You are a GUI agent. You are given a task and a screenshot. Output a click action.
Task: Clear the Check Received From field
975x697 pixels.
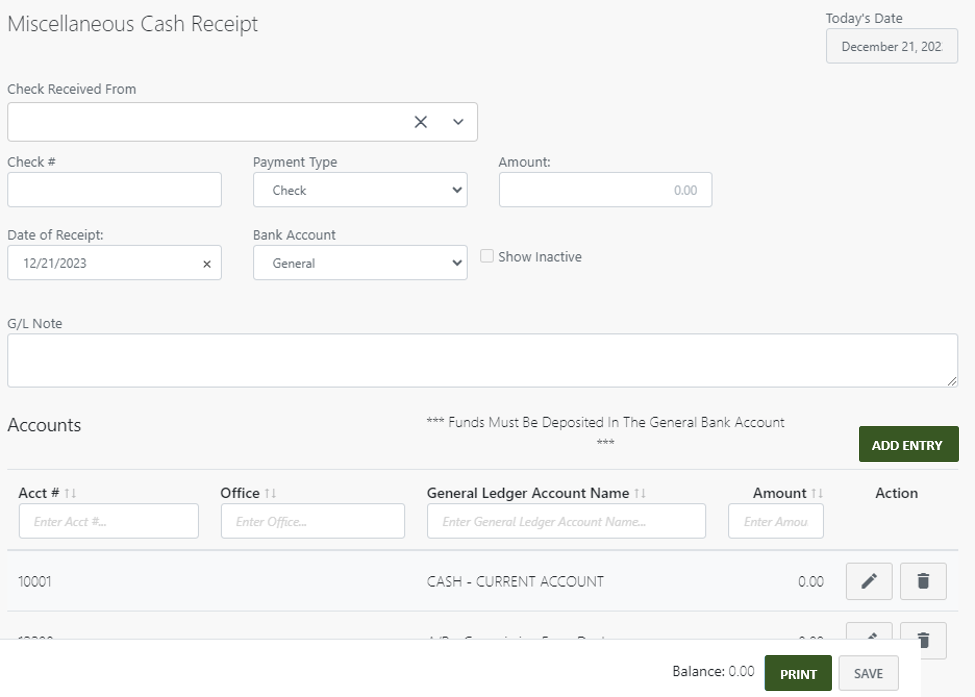pyautogui.click(x=419, y=121)
